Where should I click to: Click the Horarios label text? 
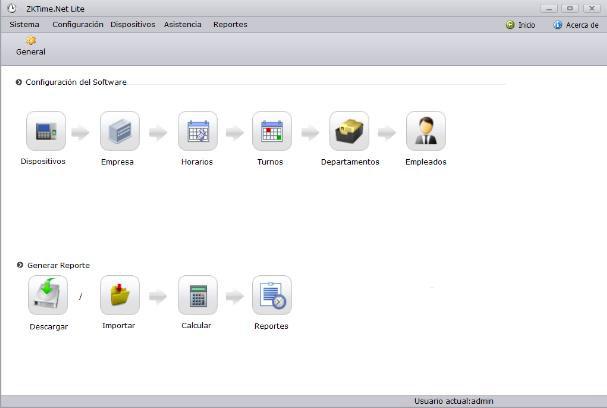point(197,162)
